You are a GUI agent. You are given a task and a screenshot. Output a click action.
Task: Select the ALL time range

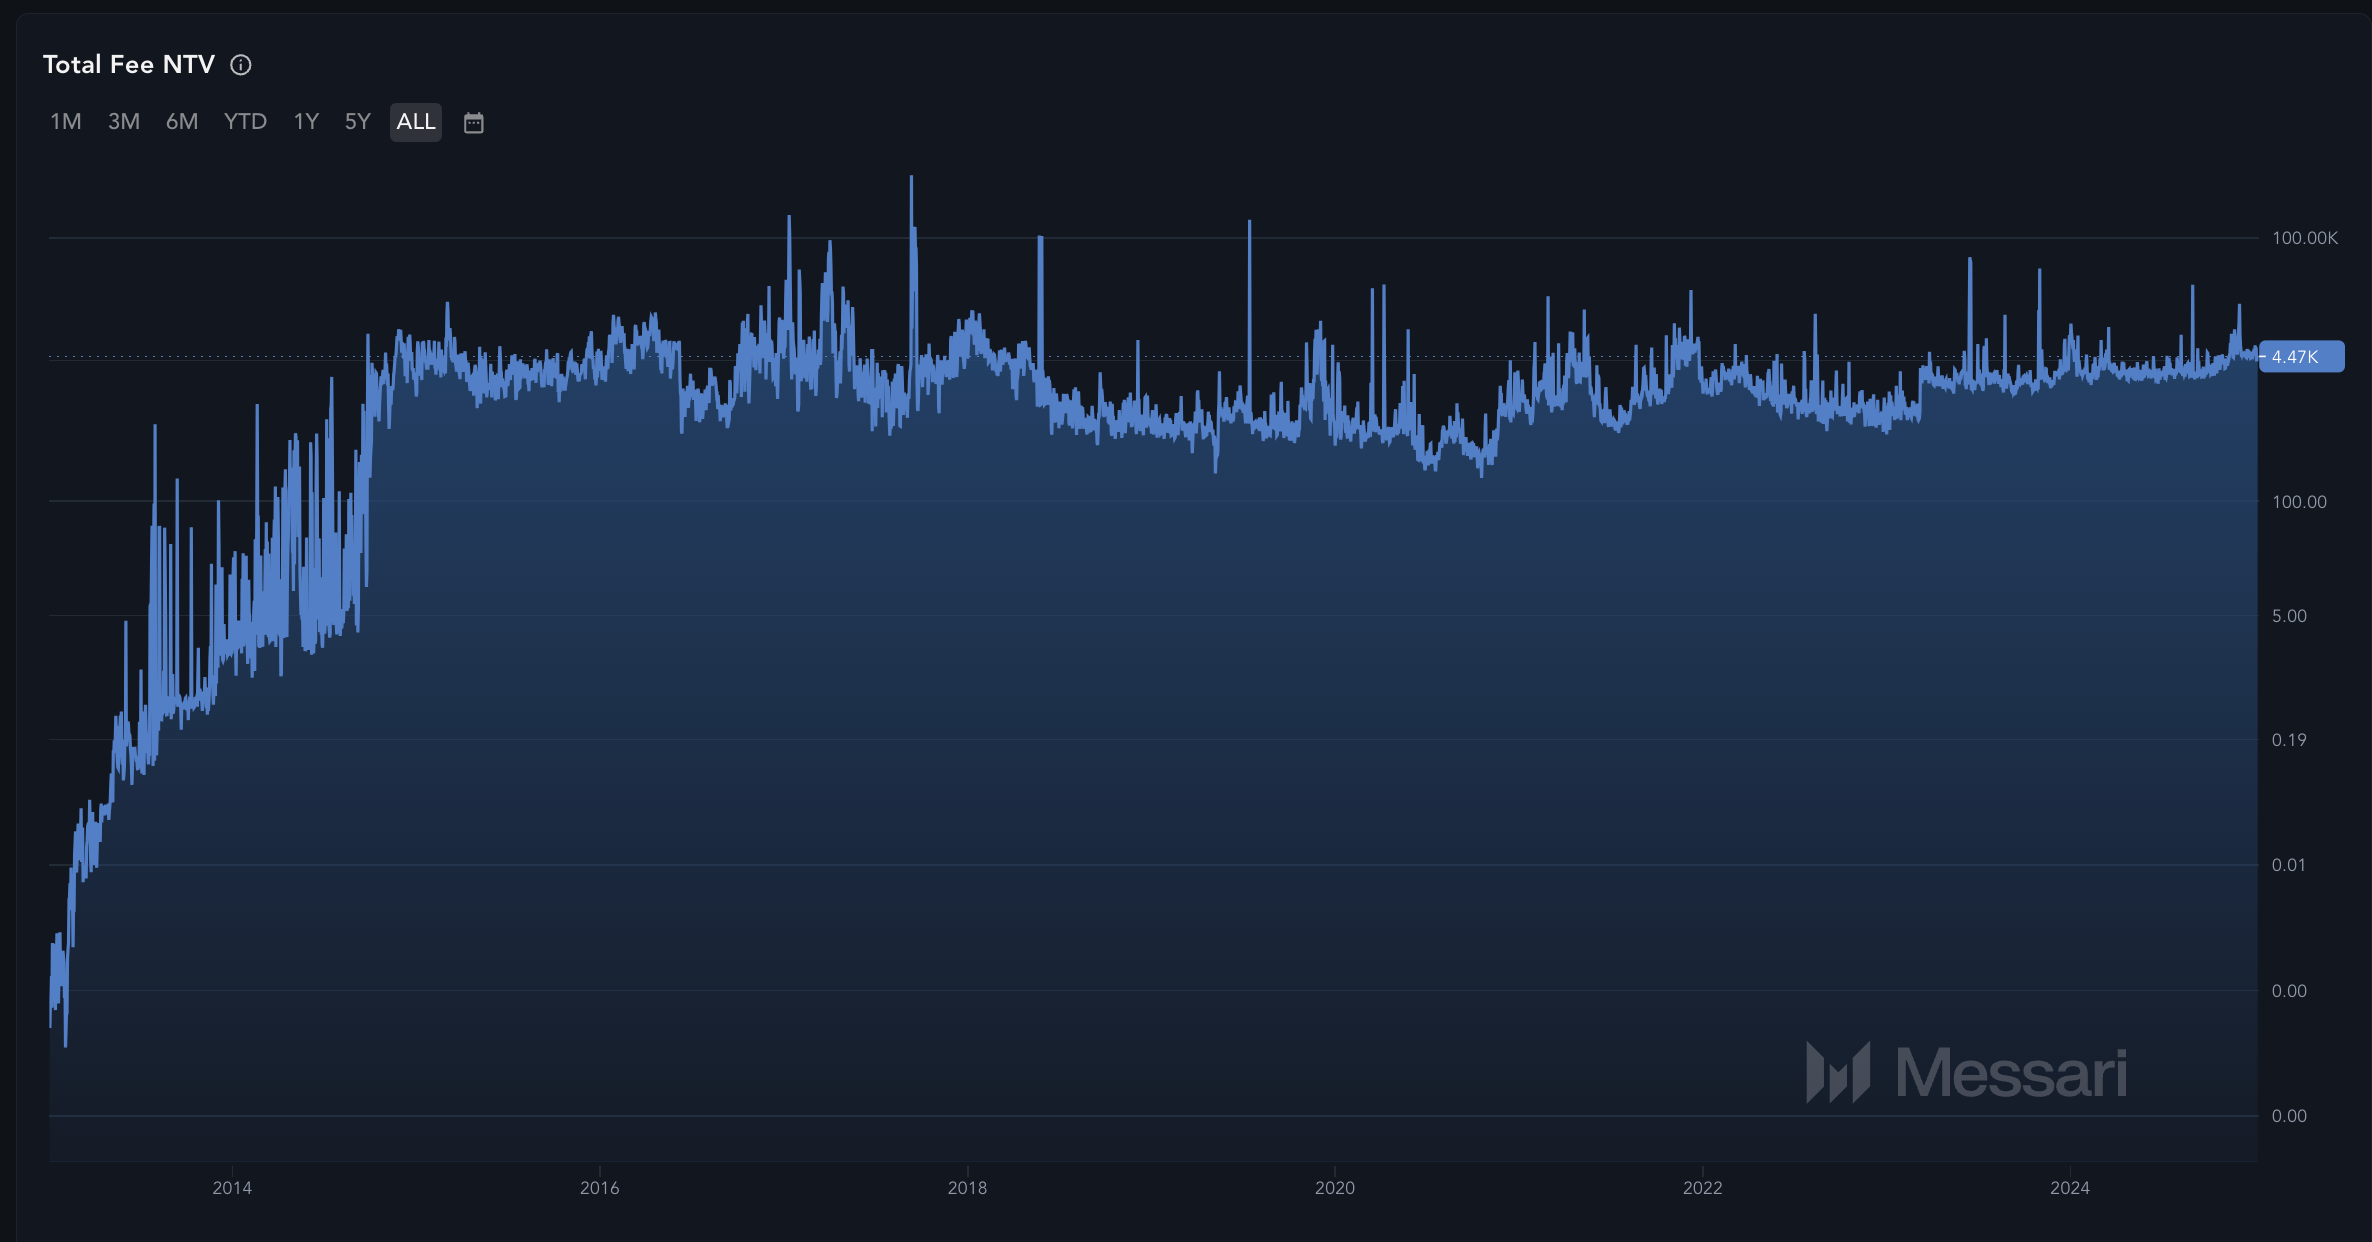416,122
